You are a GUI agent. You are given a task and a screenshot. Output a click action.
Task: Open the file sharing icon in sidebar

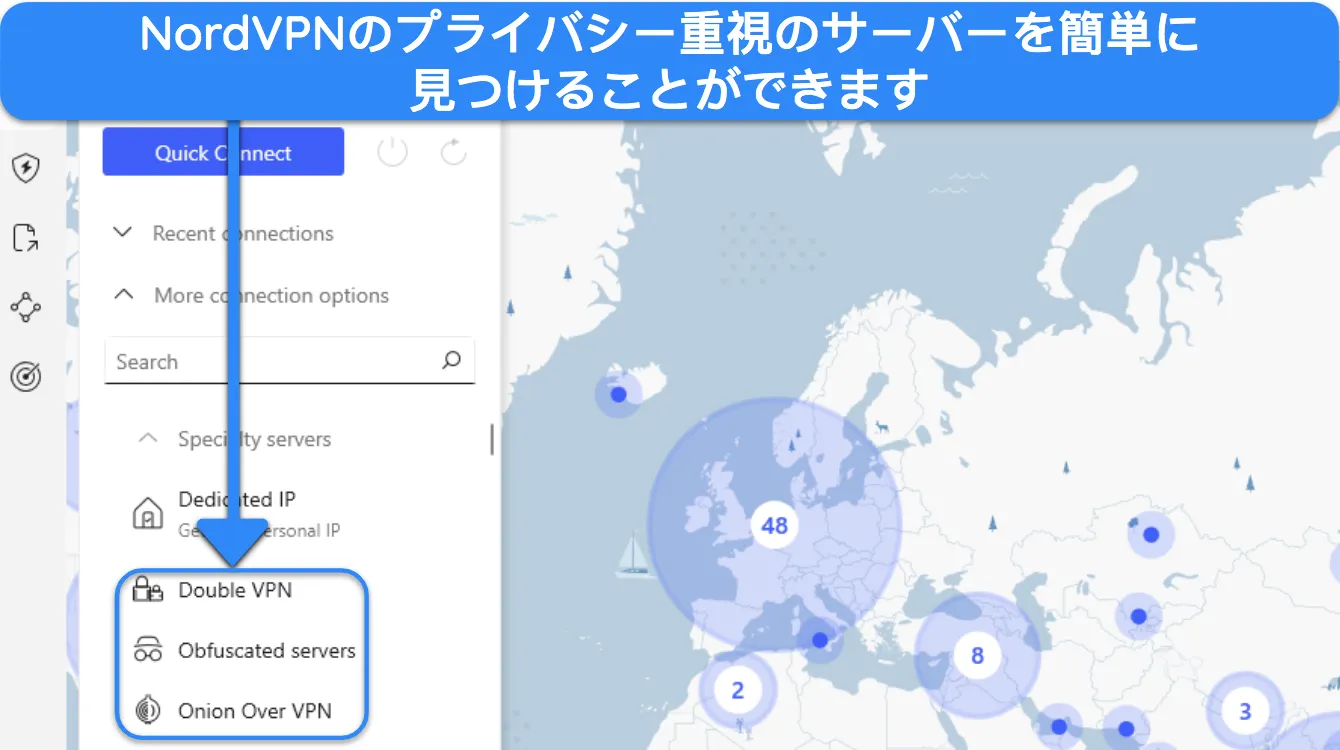coord(25,238)
